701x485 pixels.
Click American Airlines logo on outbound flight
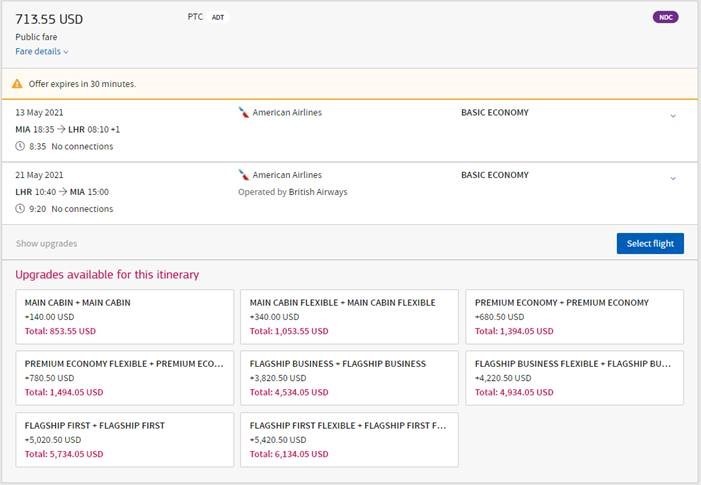click(243, 113)
